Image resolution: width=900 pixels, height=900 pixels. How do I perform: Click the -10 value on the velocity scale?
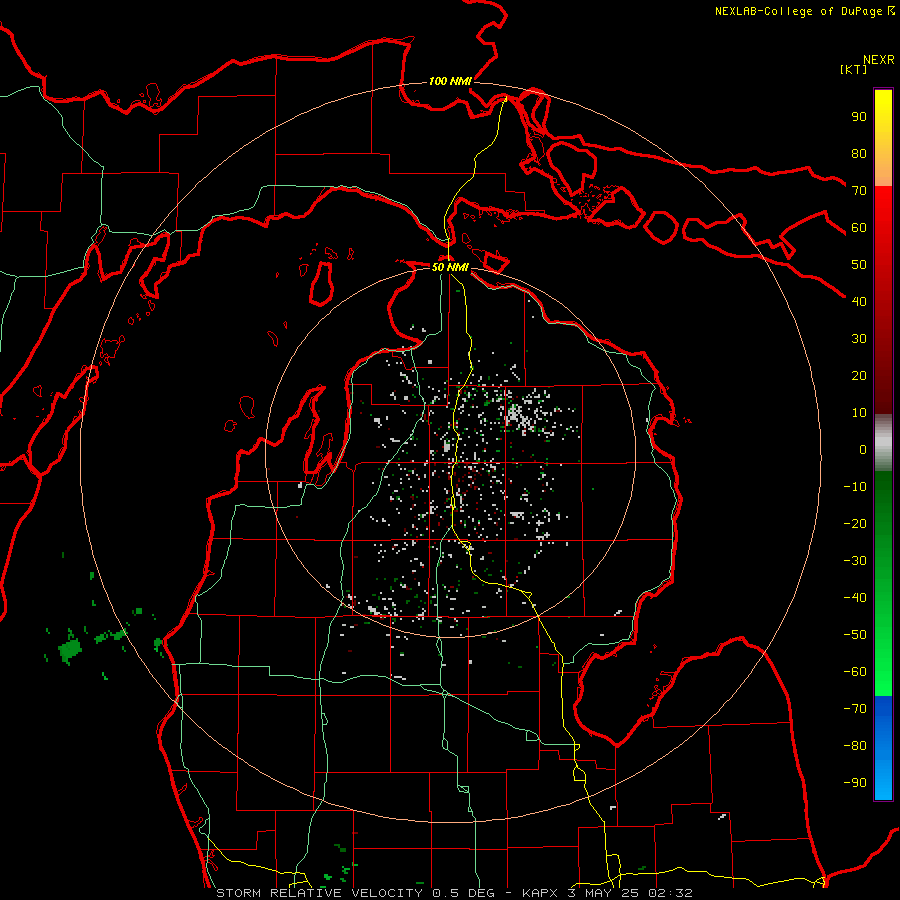click(855, 487)
